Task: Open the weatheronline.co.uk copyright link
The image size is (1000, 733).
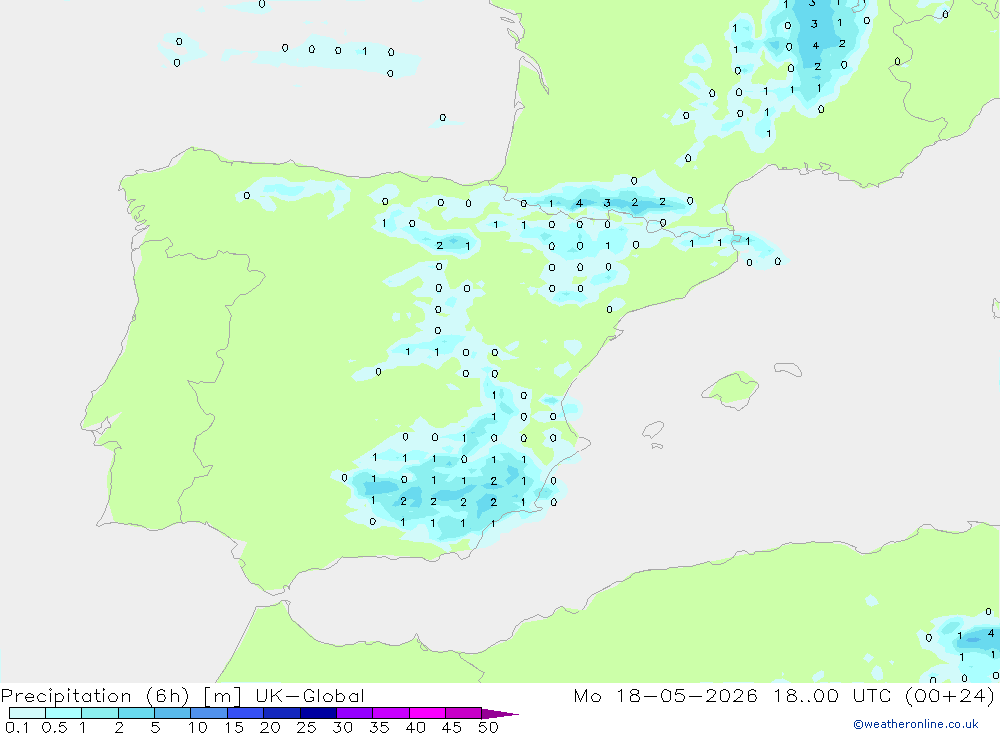Action: (x=916, y=724)
